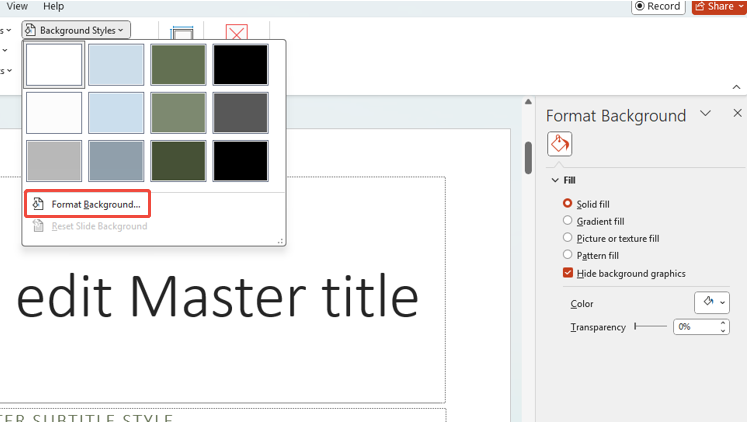Image resolution: width=749 pixels, height=431 pixels.
Task: Select the black background style in first row
Action: [240, 65]
